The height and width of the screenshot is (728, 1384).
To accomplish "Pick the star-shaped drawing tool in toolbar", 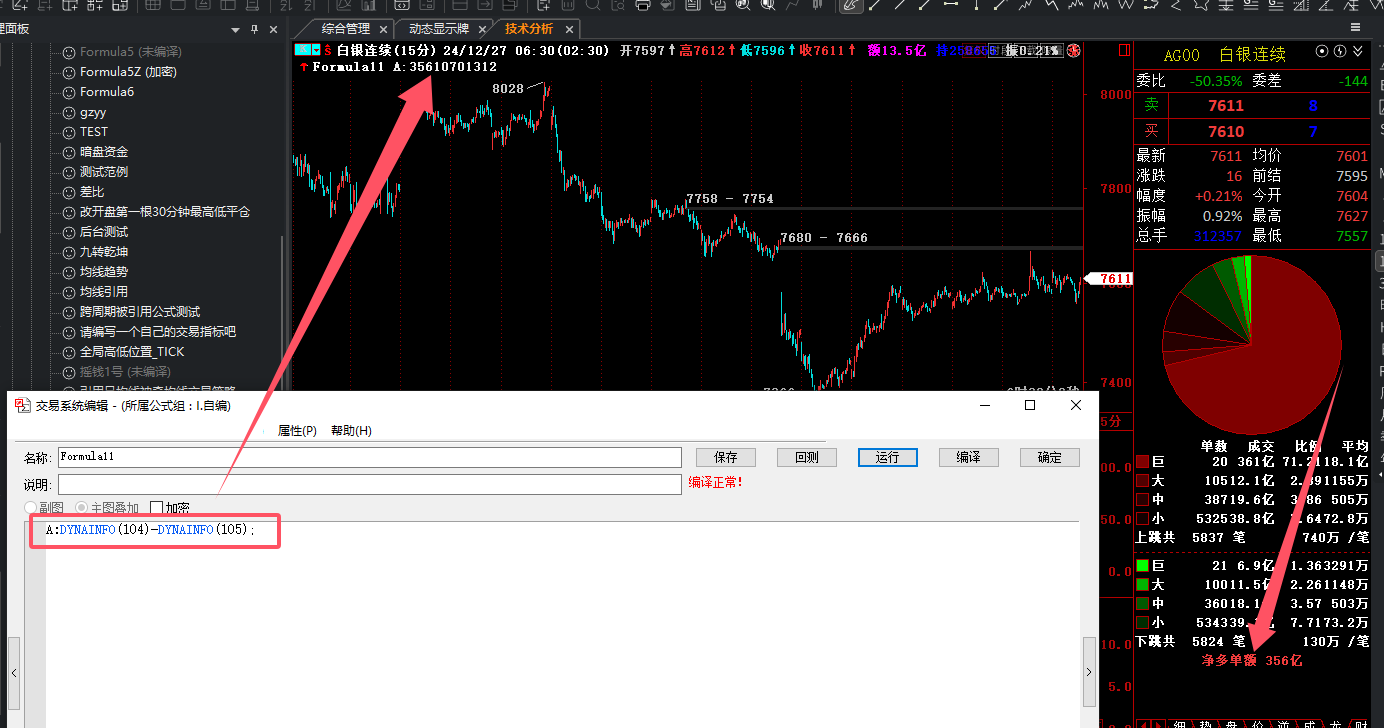I will pos(1201,5).
